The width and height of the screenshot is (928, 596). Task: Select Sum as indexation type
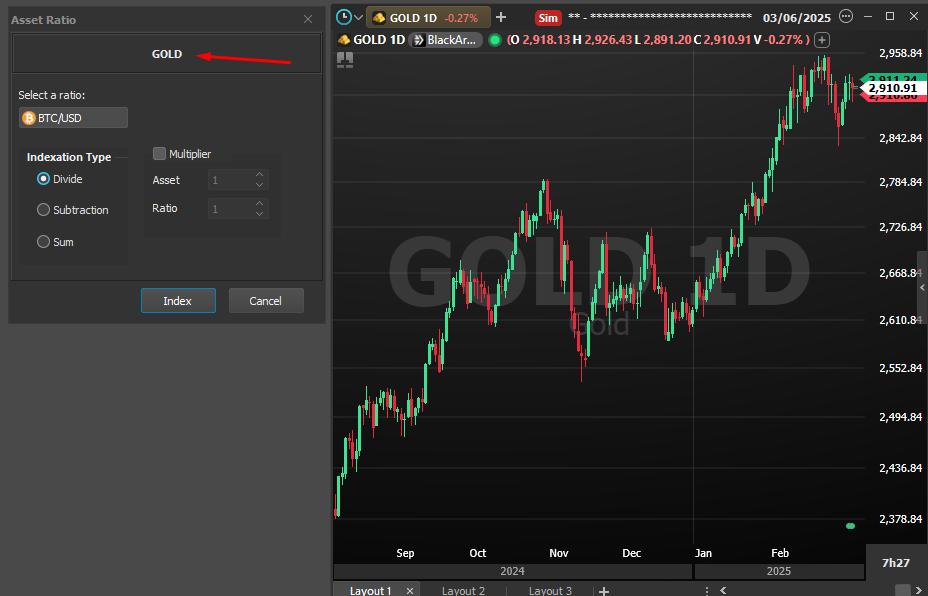[x=44, y=242]
